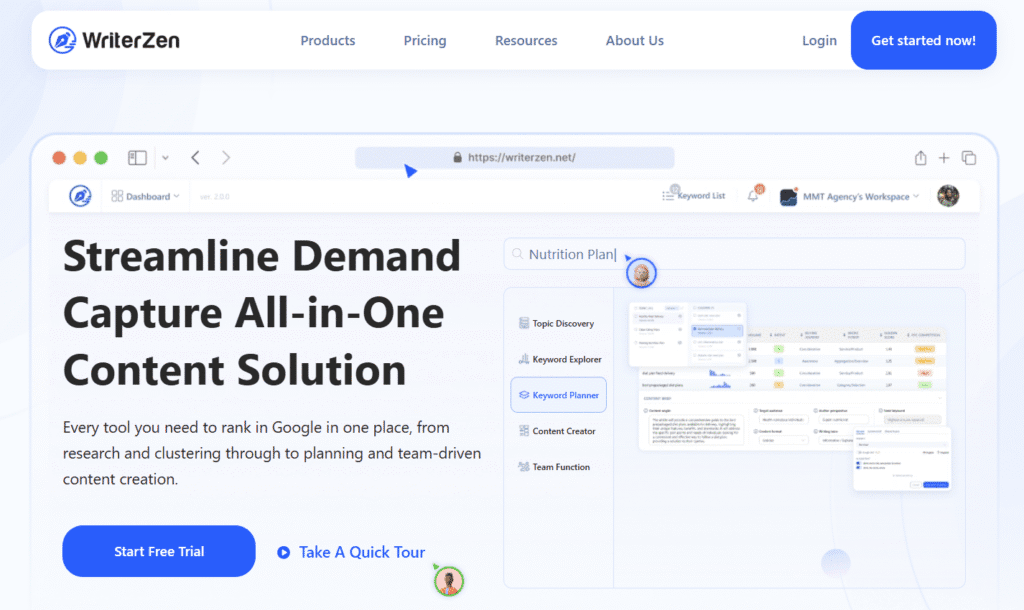
Task: Open the Pricing menu
Action: click(x=425, y=40)
